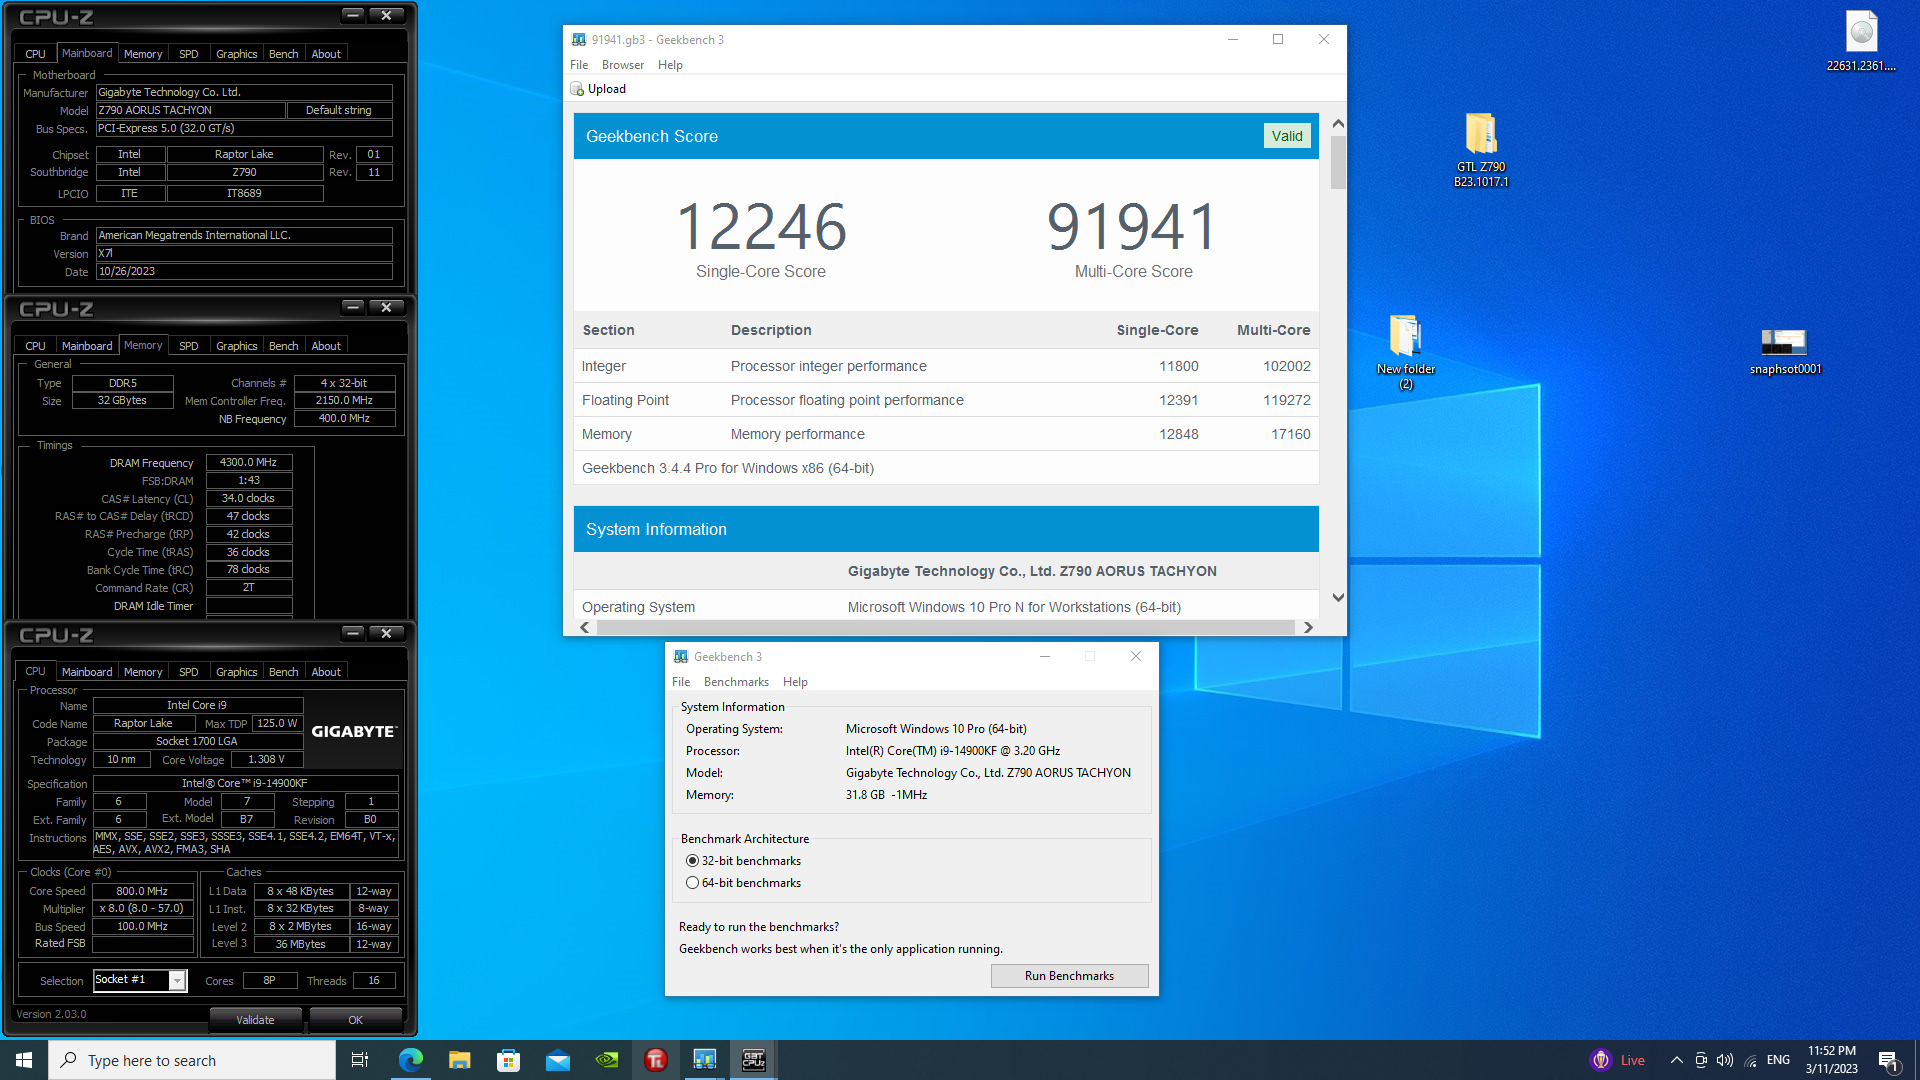
Task: Launch Microsoft Edge from the taskbar
Action: pyautogui.click(x=410, y=1060)
